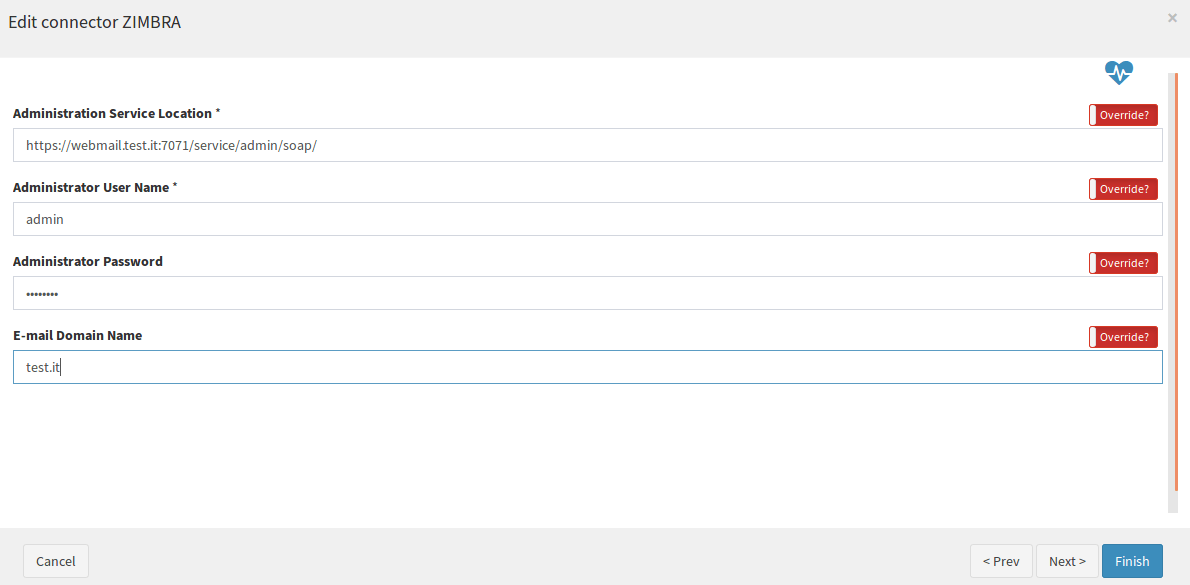Screen dimensions: 1190x585
Task: Click the dialog's vertical scrollbar
Action: 1174,291
